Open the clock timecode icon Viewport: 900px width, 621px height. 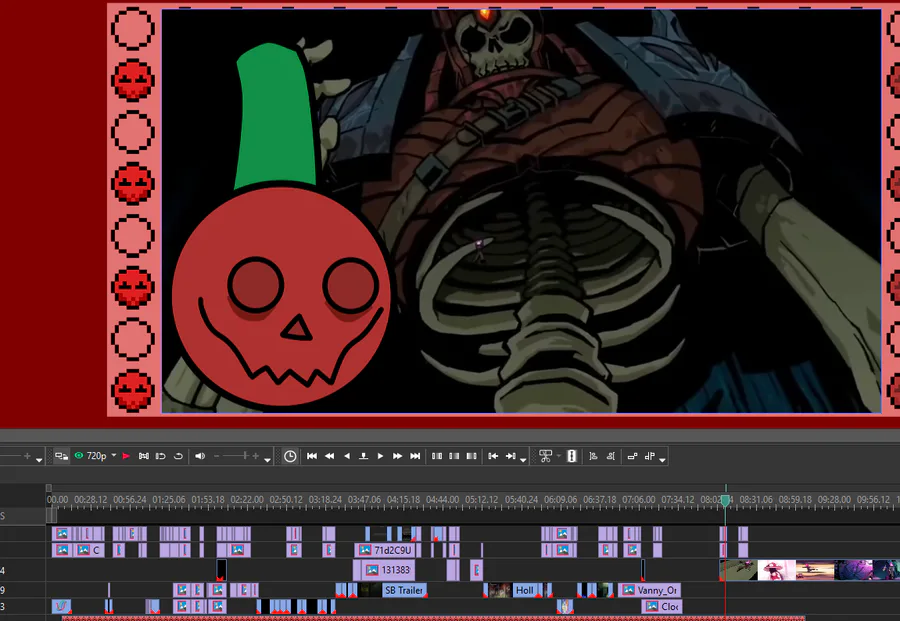(x=290, y=456)
